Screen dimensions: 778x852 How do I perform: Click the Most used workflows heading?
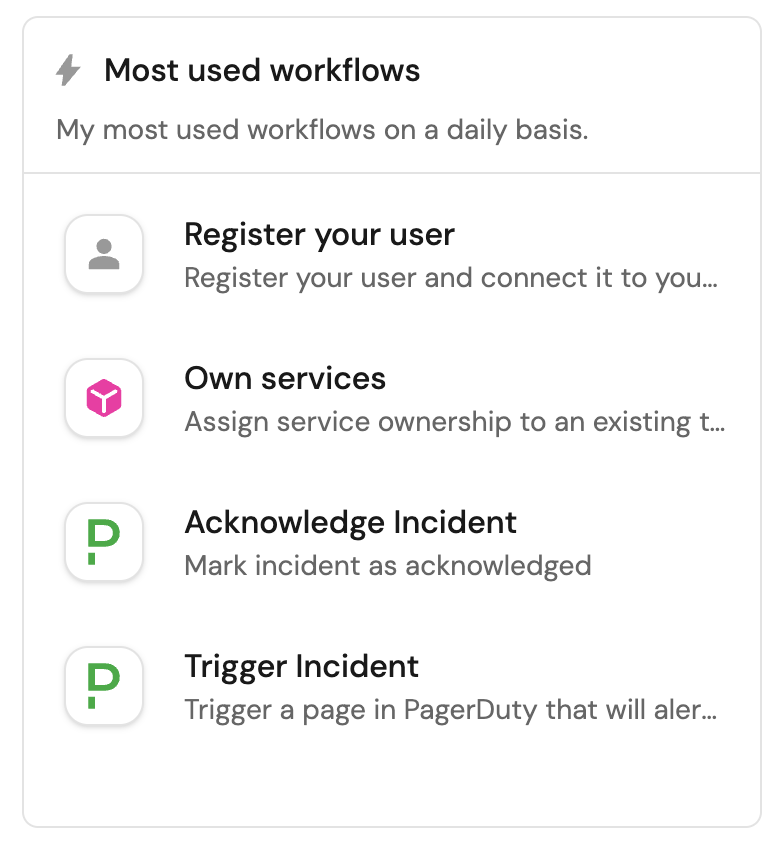(x=262, y=71)
